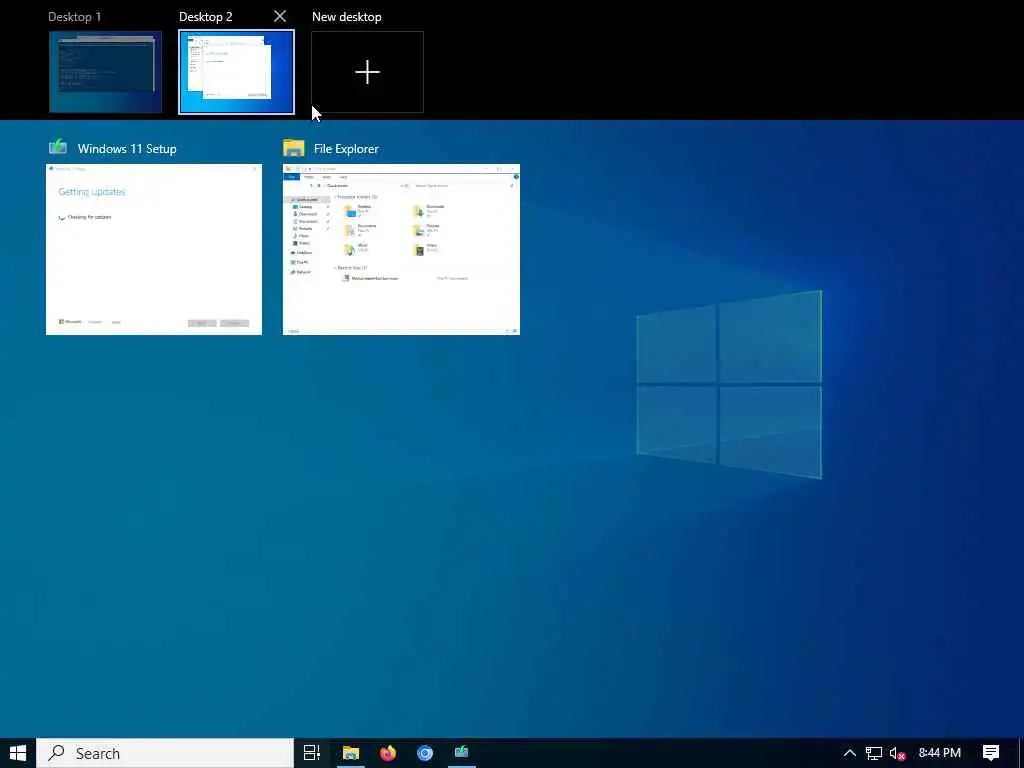Image resolution: width=1024 pixels, height=768 pixels.
Task: Select the Desktop 2 thumbnail
Action: [236, 72]
